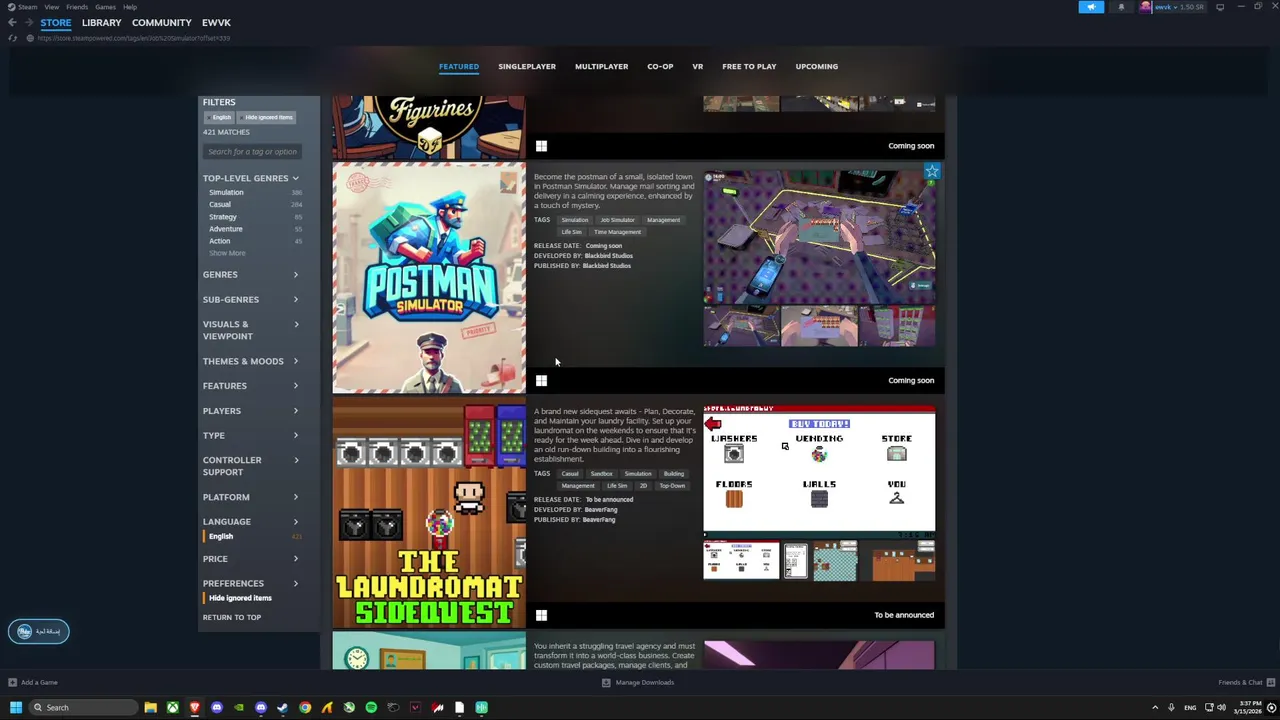1280x720 pixels.
Task: Open Blackbird Studios developer link
Action: pos(609,256)
